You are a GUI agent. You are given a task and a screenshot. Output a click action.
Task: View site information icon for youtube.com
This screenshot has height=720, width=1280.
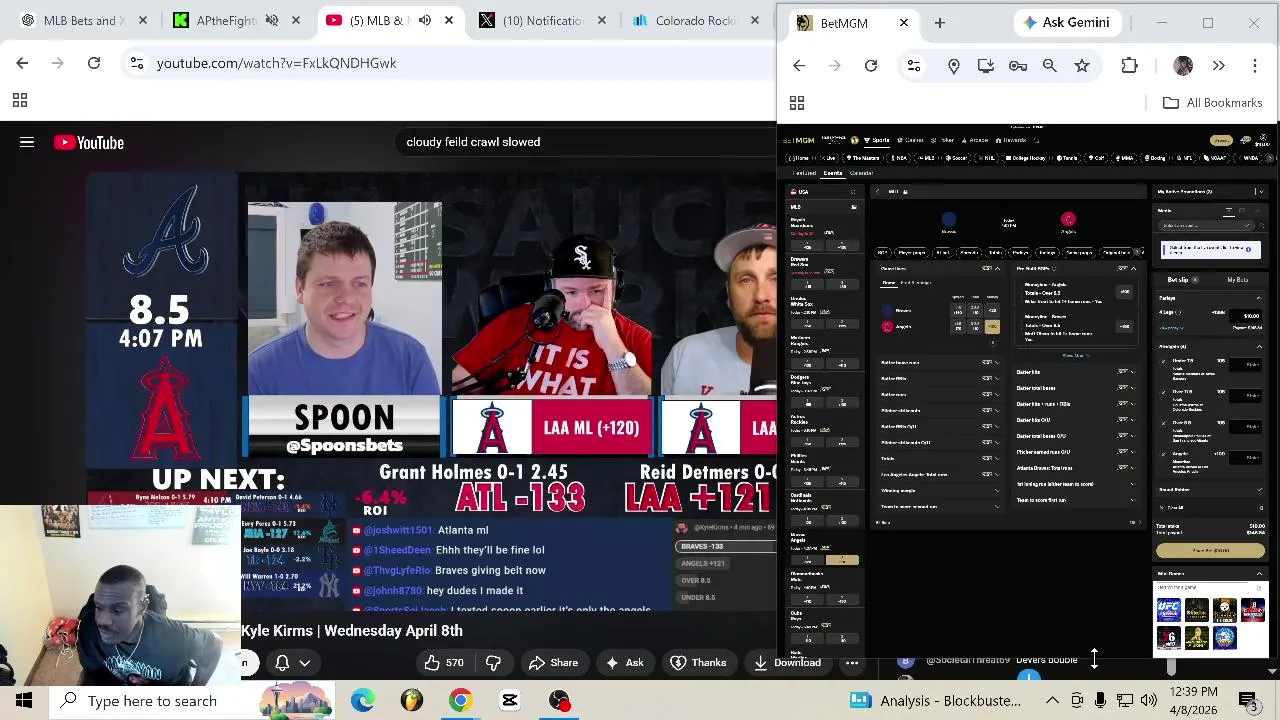point(137,63)
